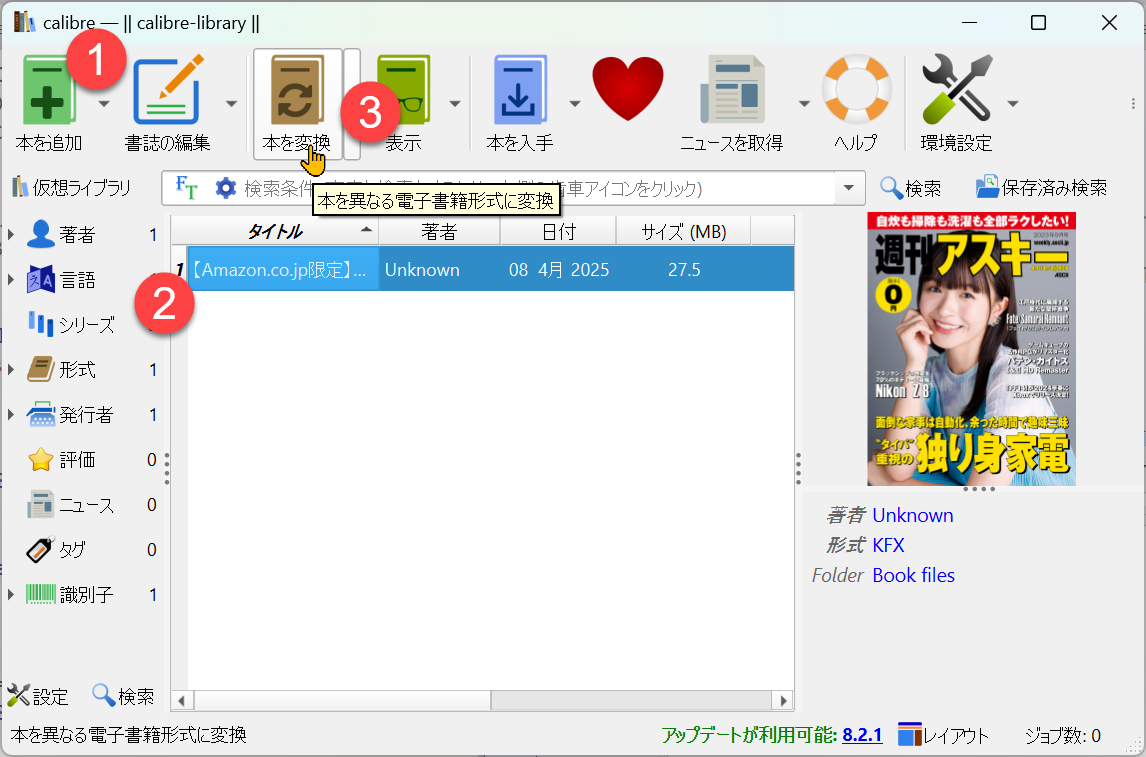Click the gear icon in search bar

(x=226, y=189)
